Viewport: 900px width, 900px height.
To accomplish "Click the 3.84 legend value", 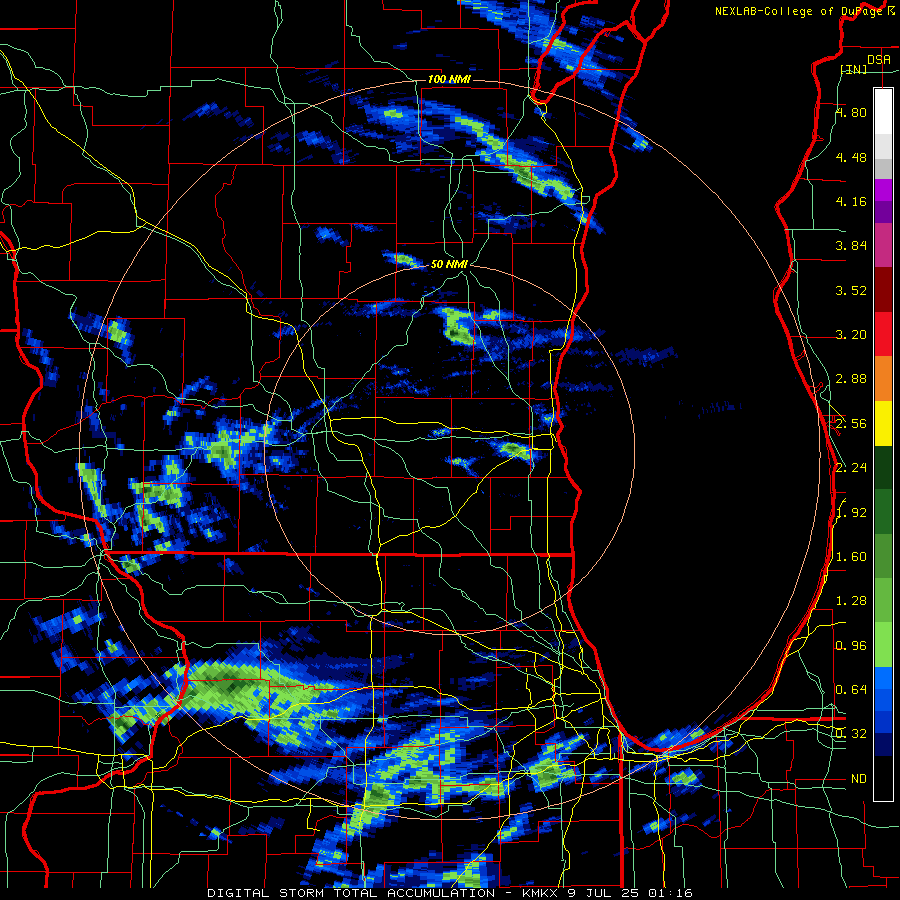I will 851,246.
